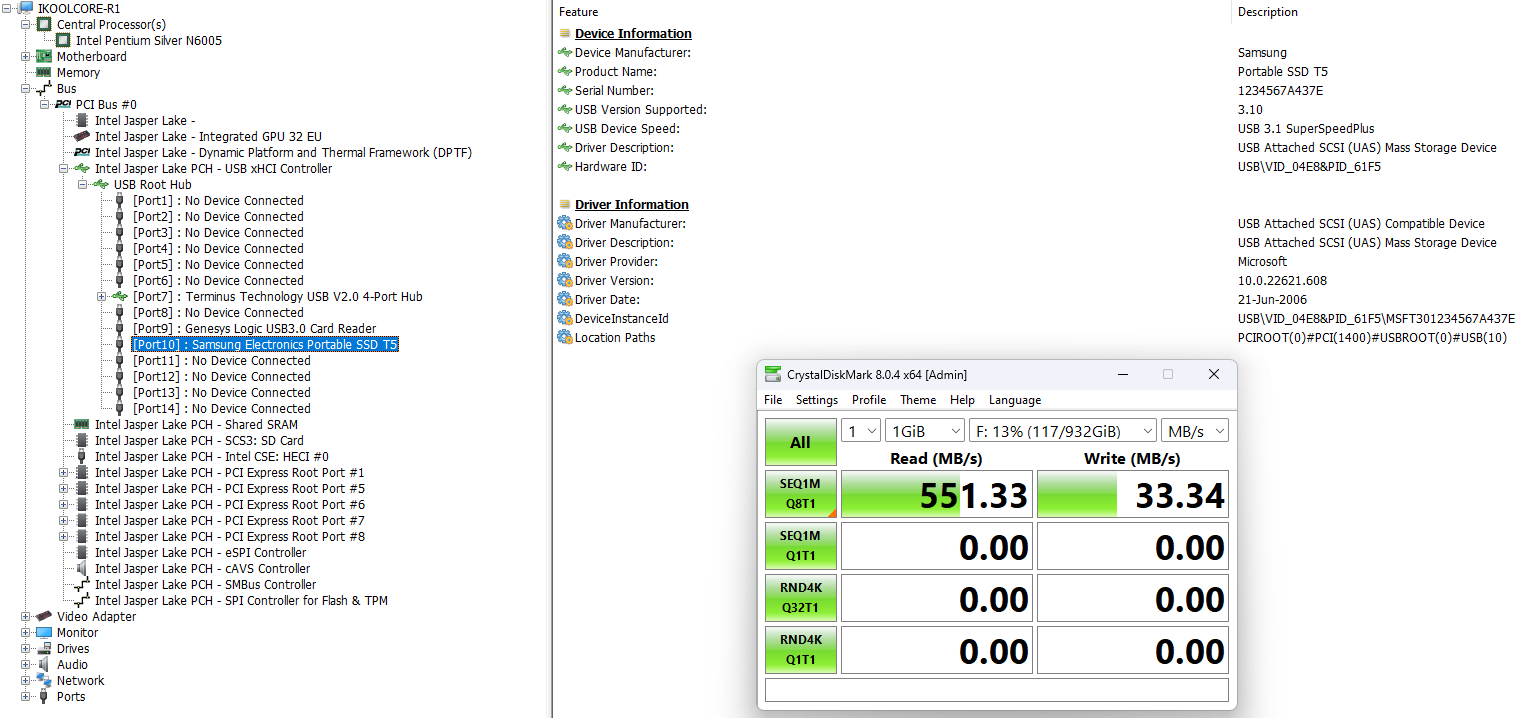Click the USB 3.1 SuperSpeedPlus value
The width and height of the screenshot is (1530, 718).
pyautogui.click(x=1306, y=129)
